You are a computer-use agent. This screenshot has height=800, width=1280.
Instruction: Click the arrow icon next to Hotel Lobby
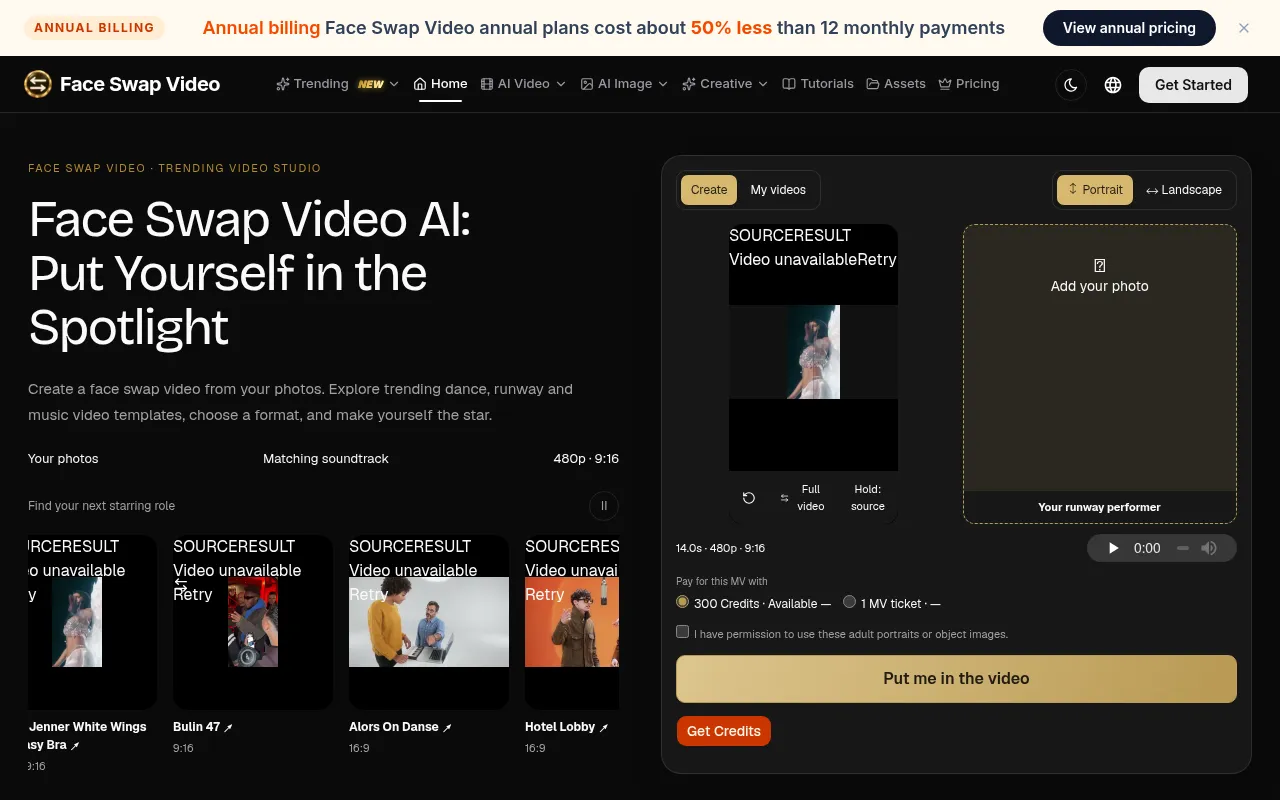[x=604, y=728]
